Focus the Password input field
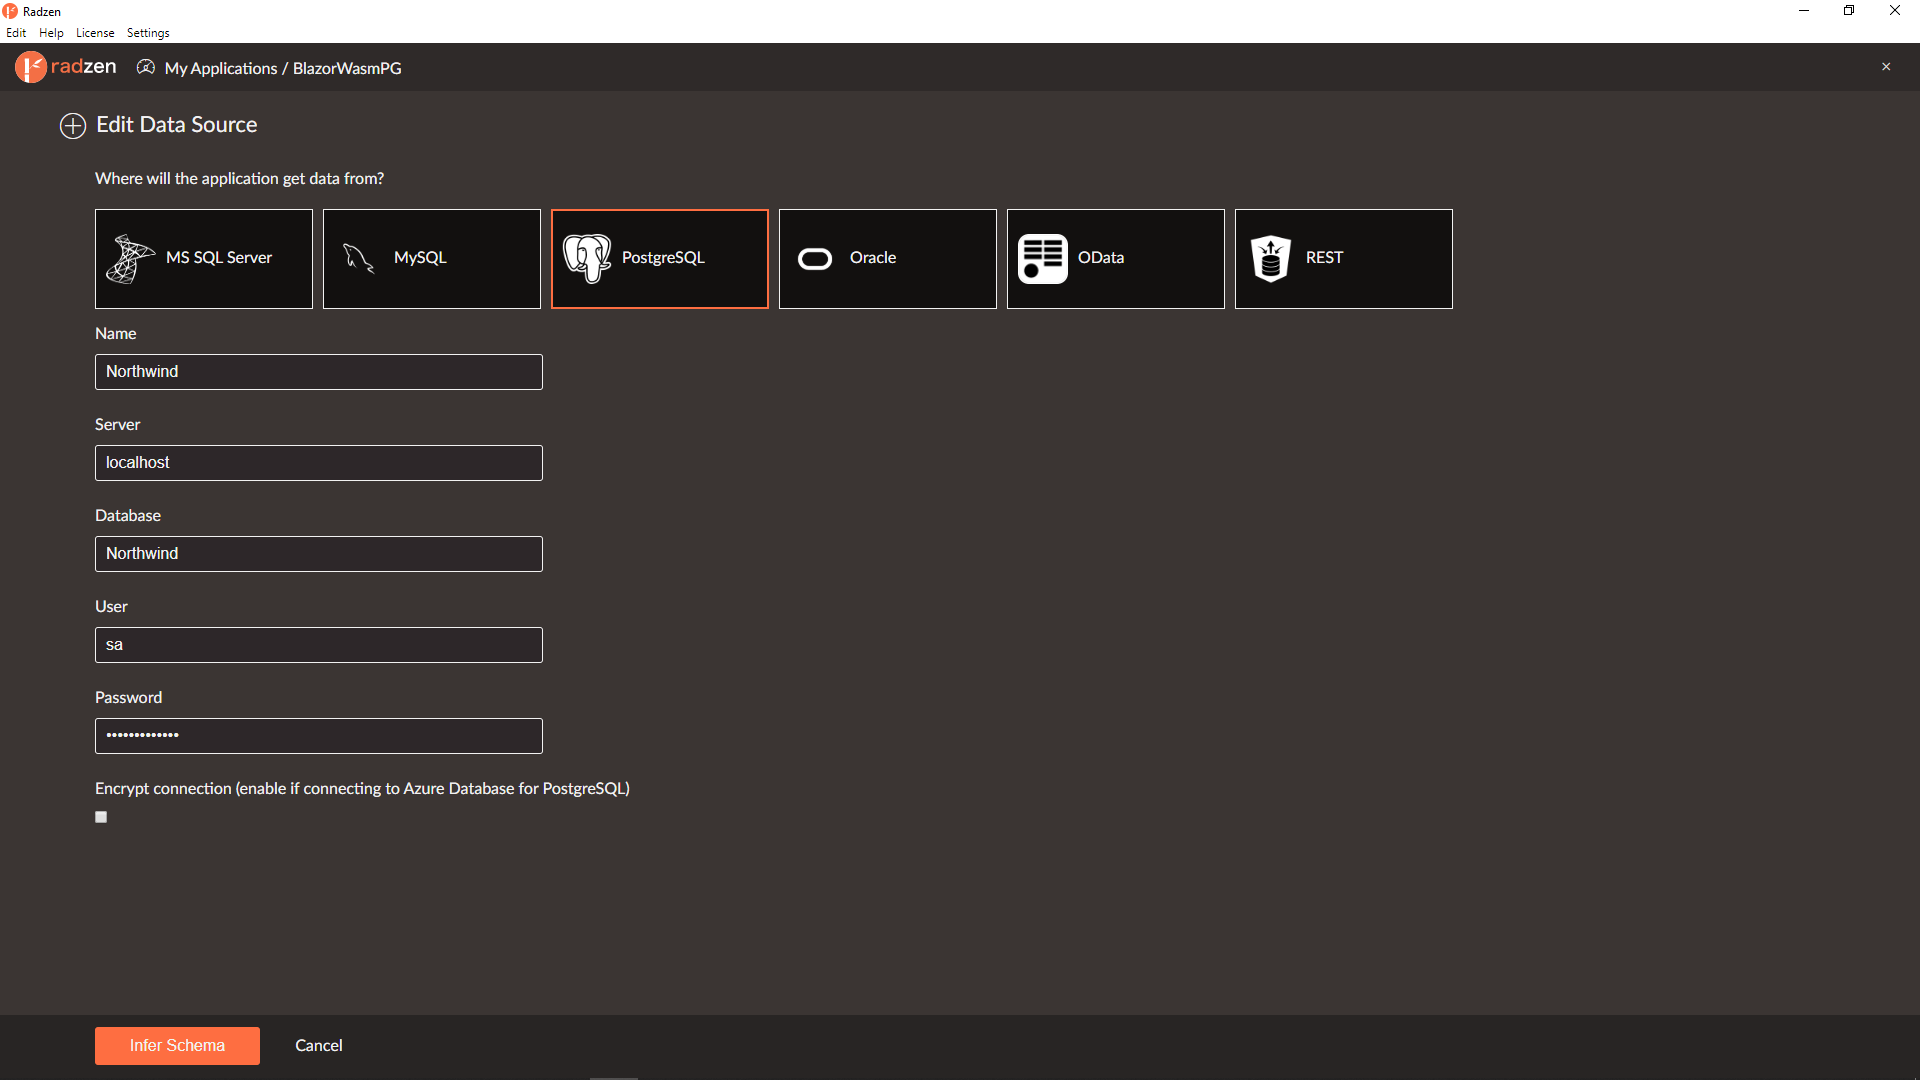Screen dimensions: 1920x1080 pos(319,736)
